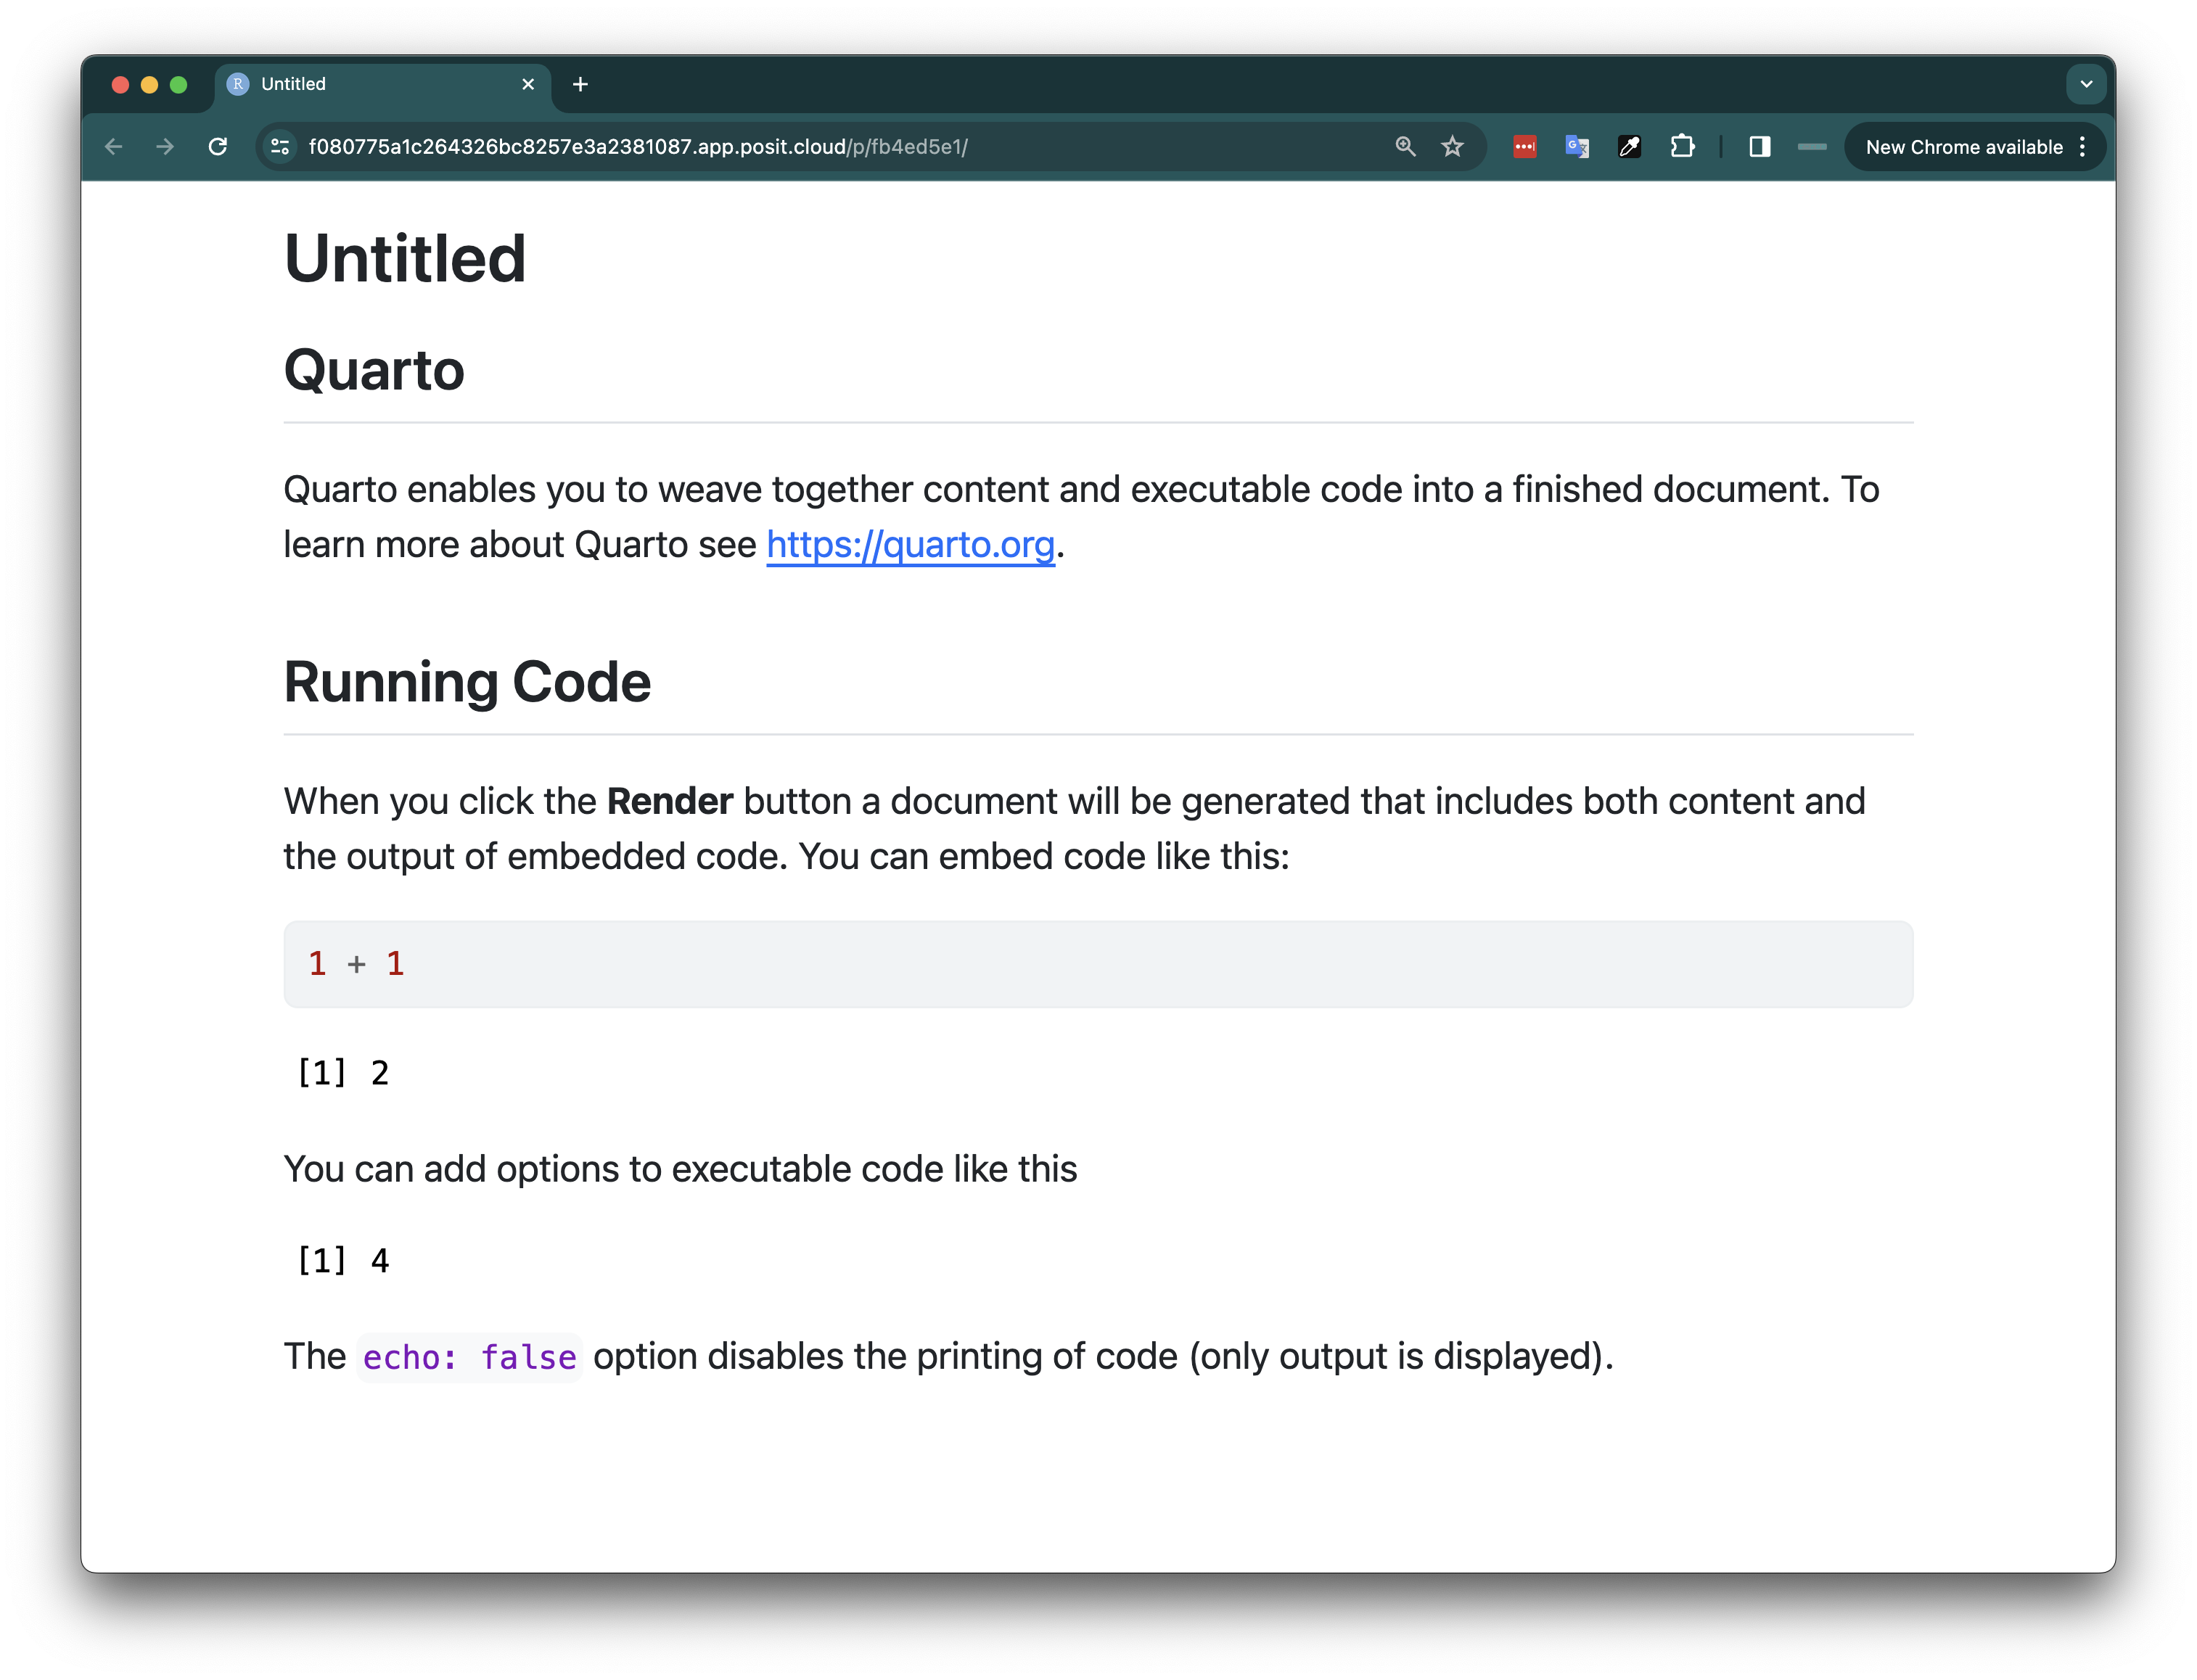Click the Untitled page title
The height and width of the screenshot is (1680, 2197).
(x=405, y=258)
